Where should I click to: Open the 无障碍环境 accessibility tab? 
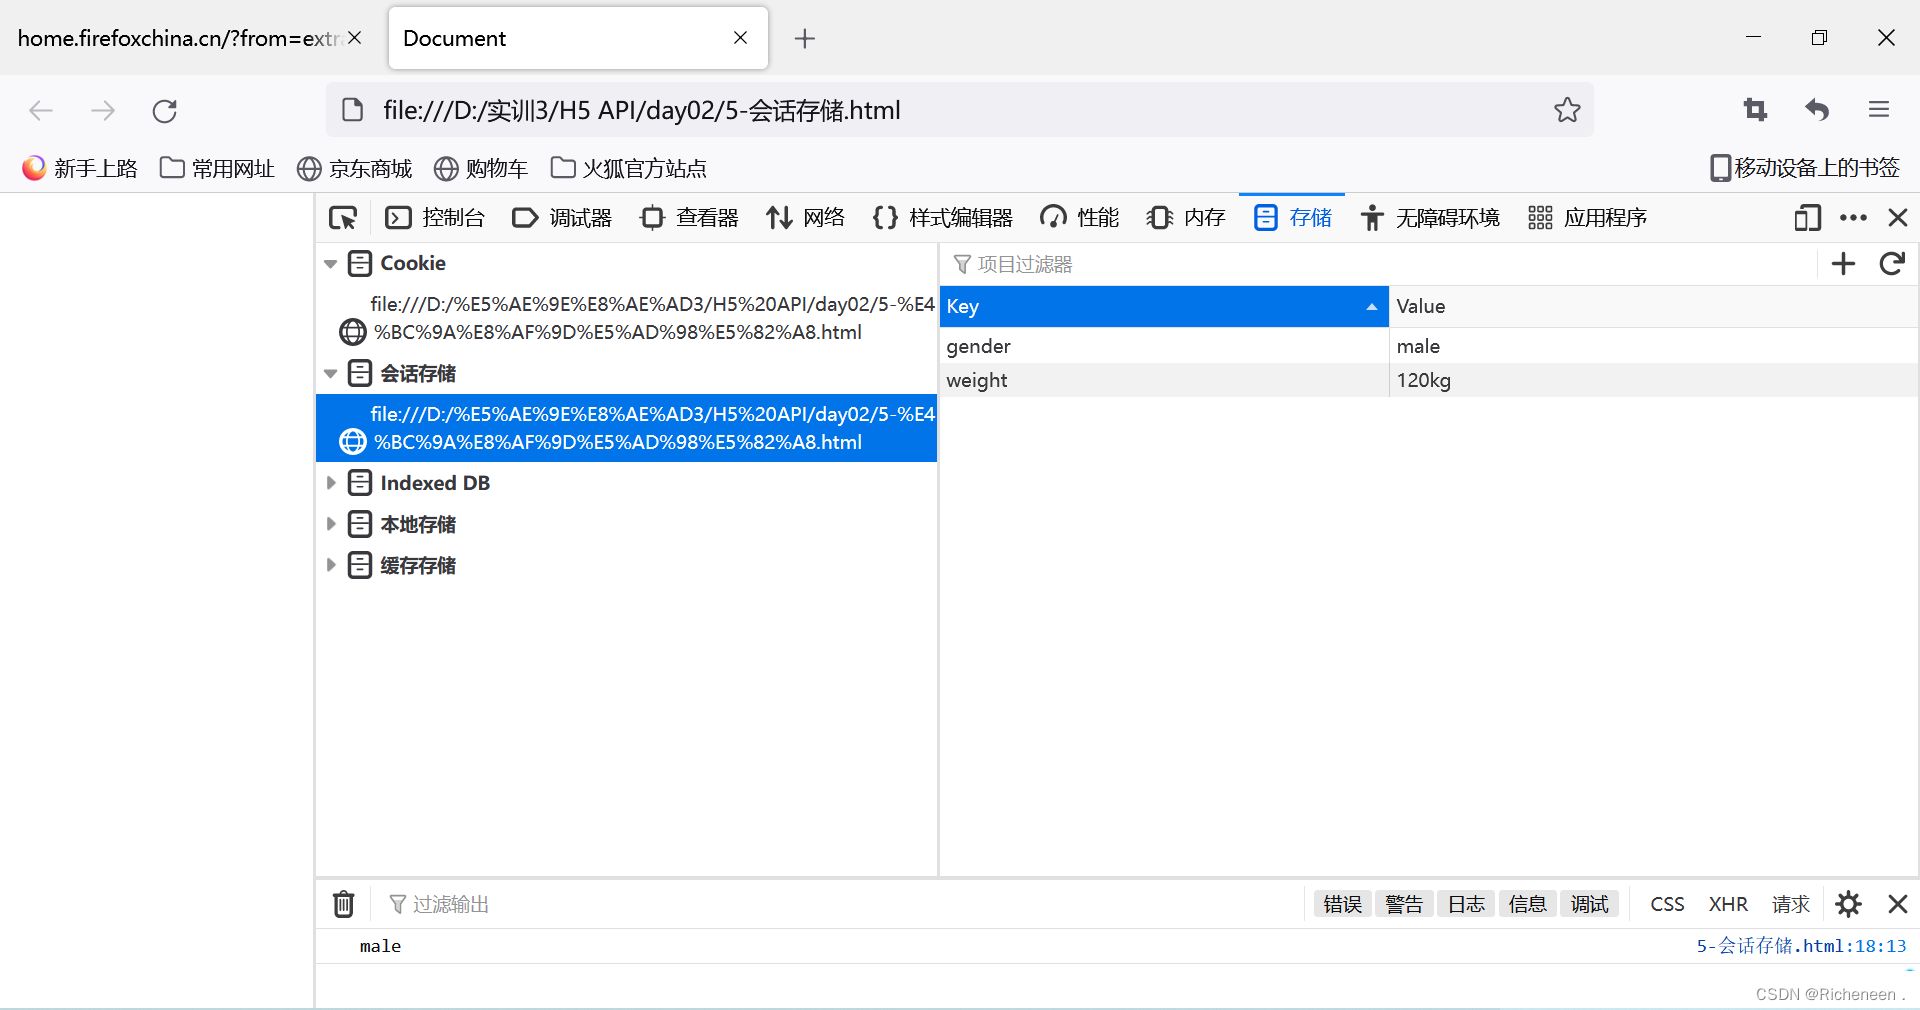[1430, 218]
